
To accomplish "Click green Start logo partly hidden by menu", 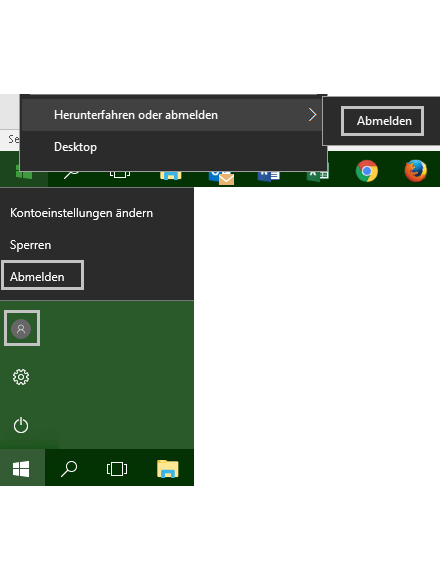I will 24,175.
